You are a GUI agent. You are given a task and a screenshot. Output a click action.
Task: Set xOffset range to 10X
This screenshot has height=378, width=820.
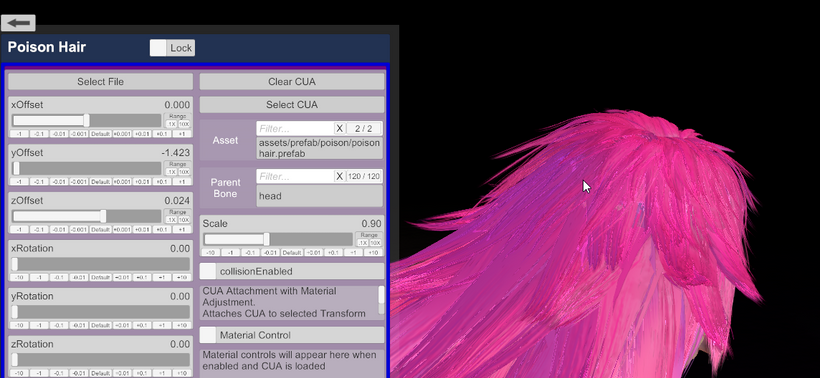184,124
